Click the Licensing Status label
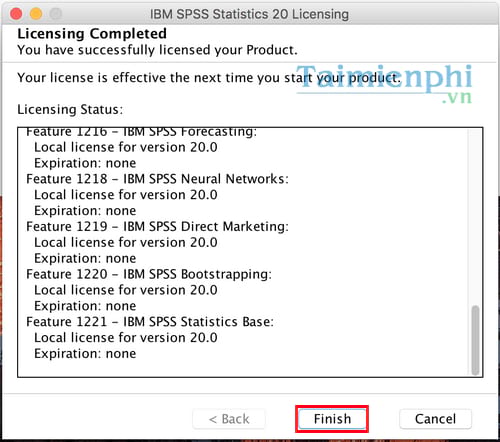The height and width of the screenshot is (442, 500). tap(70, 109)
